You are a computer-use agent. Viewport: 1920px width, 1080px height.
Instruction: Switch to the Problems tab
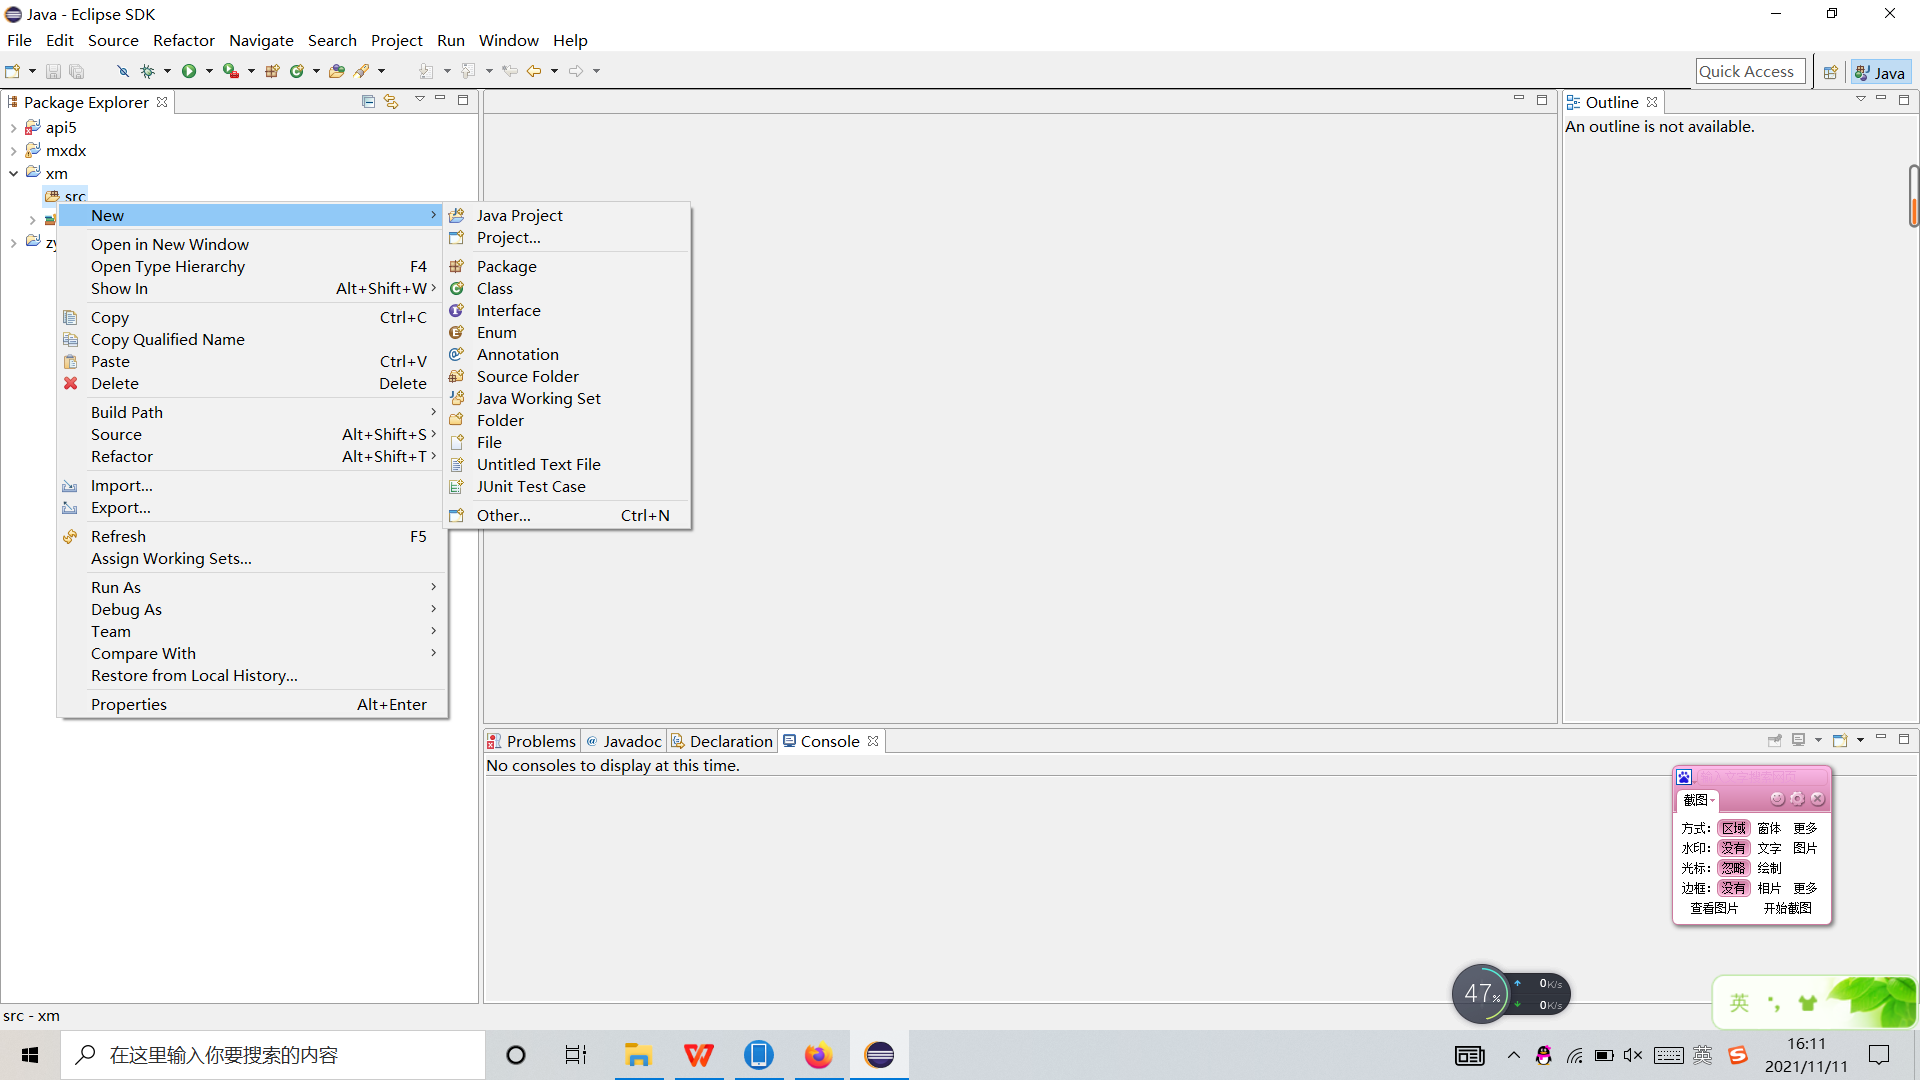click(531, 741)
